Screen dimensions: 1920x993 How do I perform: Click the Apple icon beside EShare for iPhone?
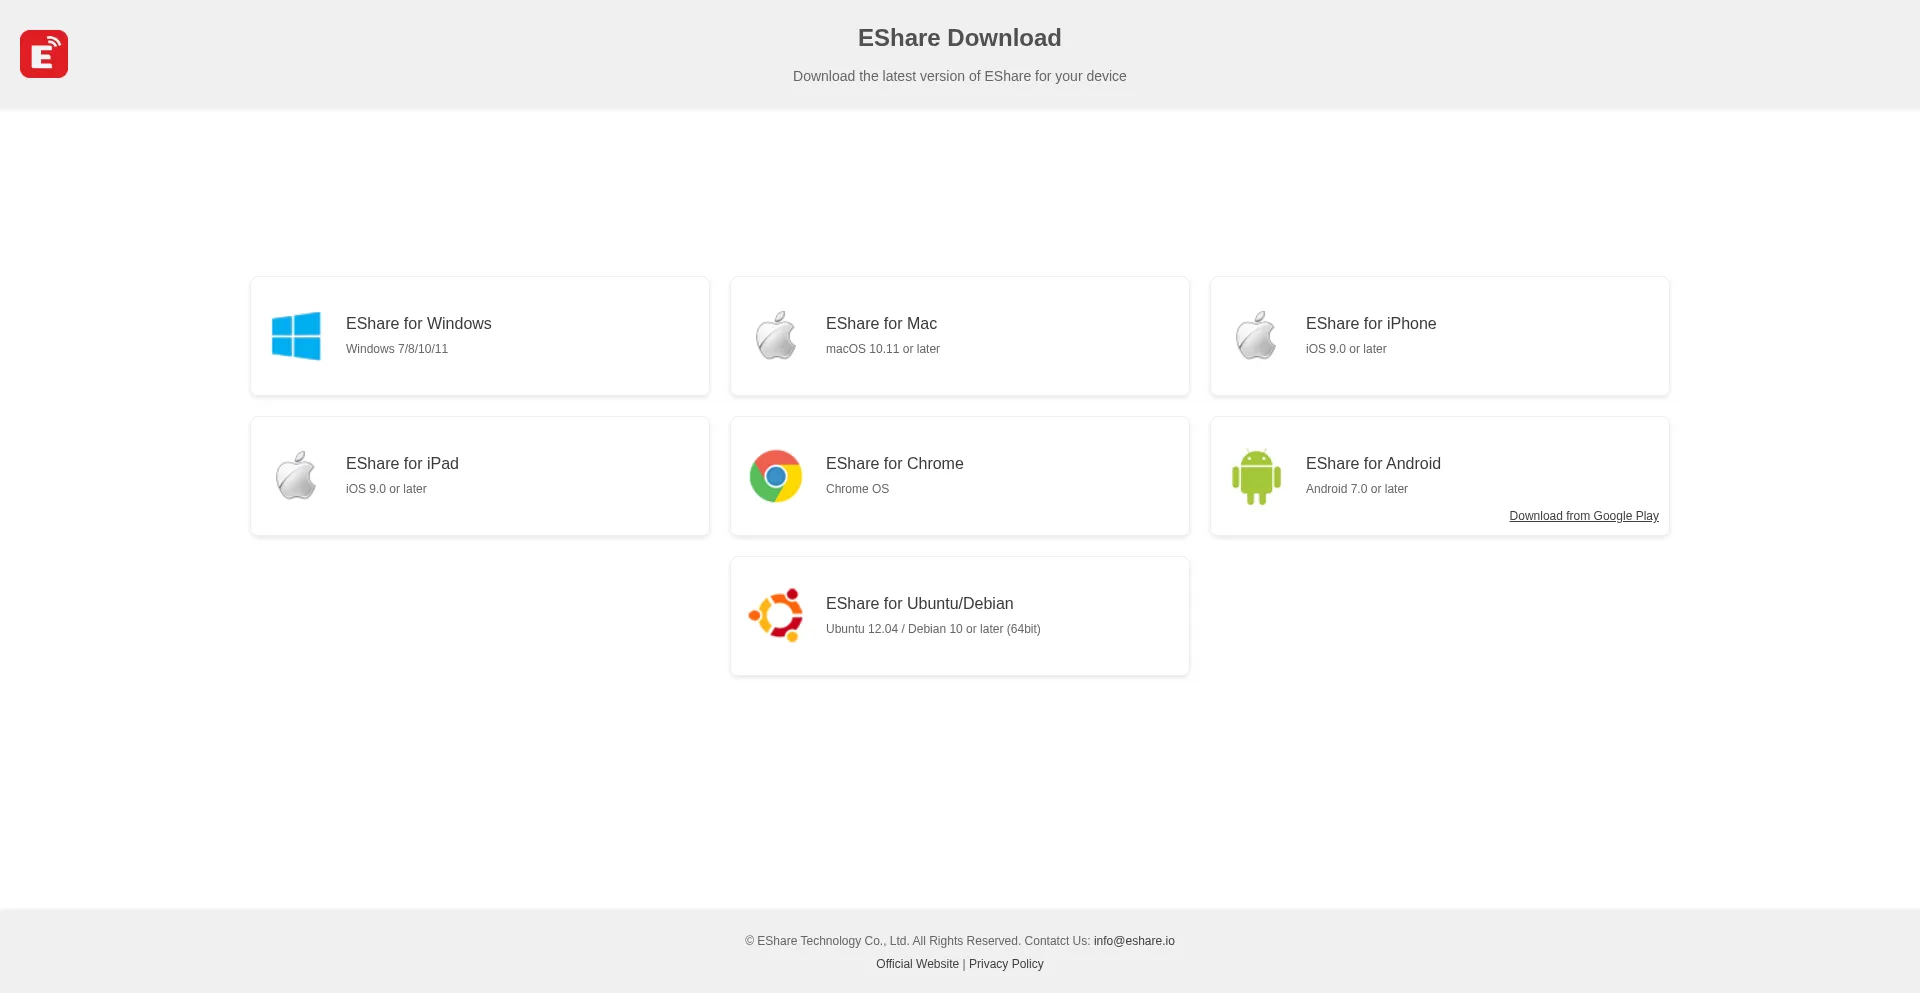coord(1256,336)
